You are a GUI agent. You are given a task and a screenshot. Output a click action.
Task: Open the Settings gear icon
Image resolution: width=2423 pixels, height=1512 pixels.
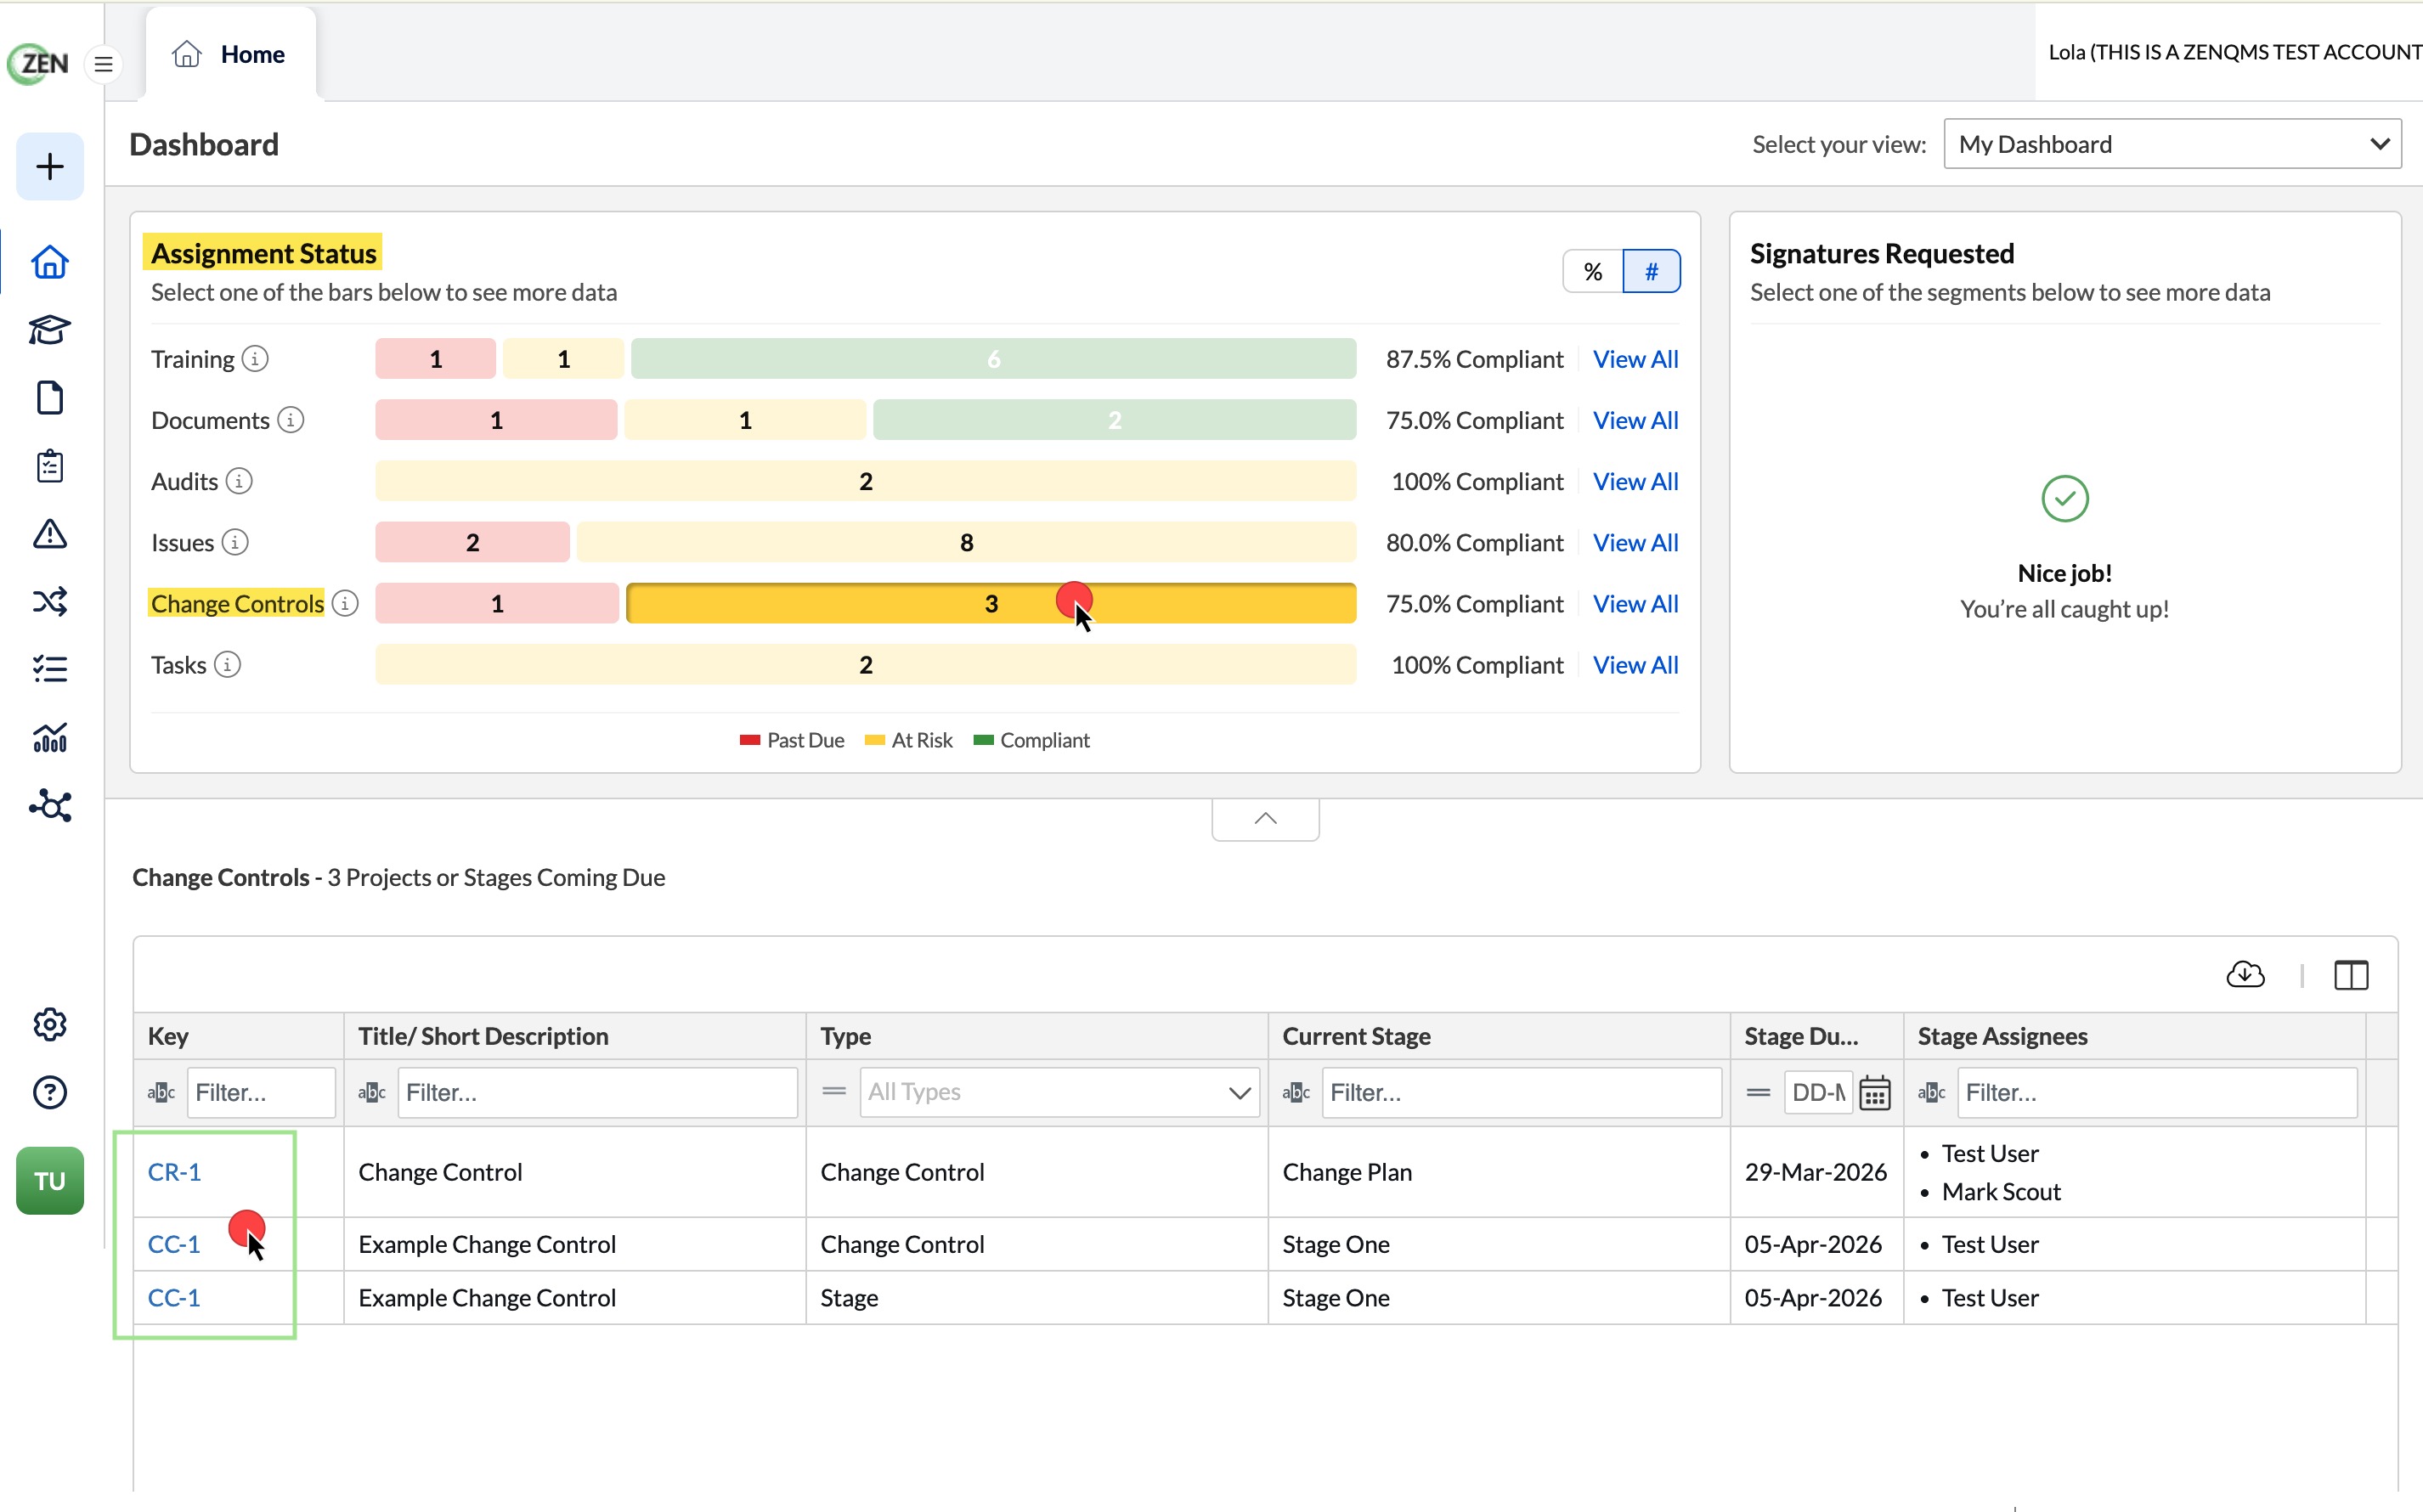[50, 1024]
